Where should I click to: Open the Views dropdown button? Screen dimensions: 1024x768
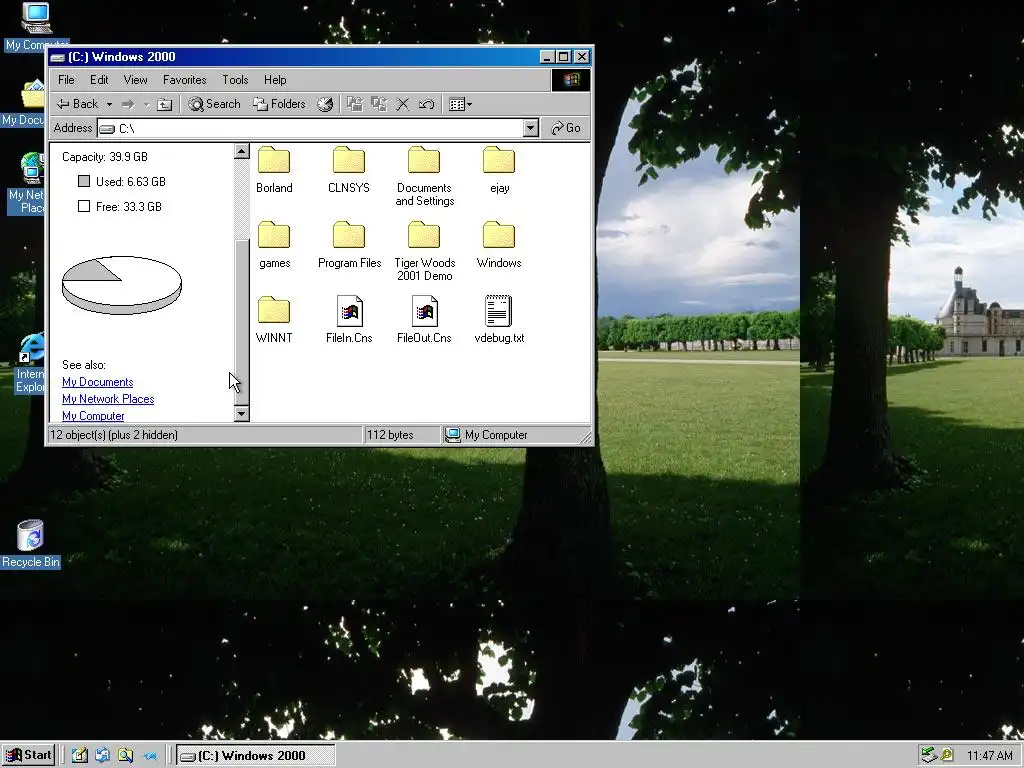460,104
